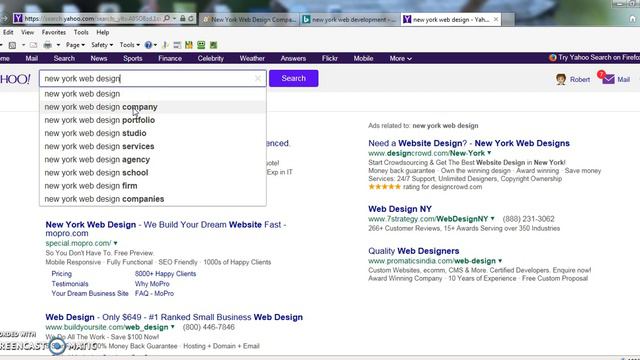Viewport: 640px width, 360px height.
Task: Select suggestion 'new york web design school'
Action: (x=153, y=173)
